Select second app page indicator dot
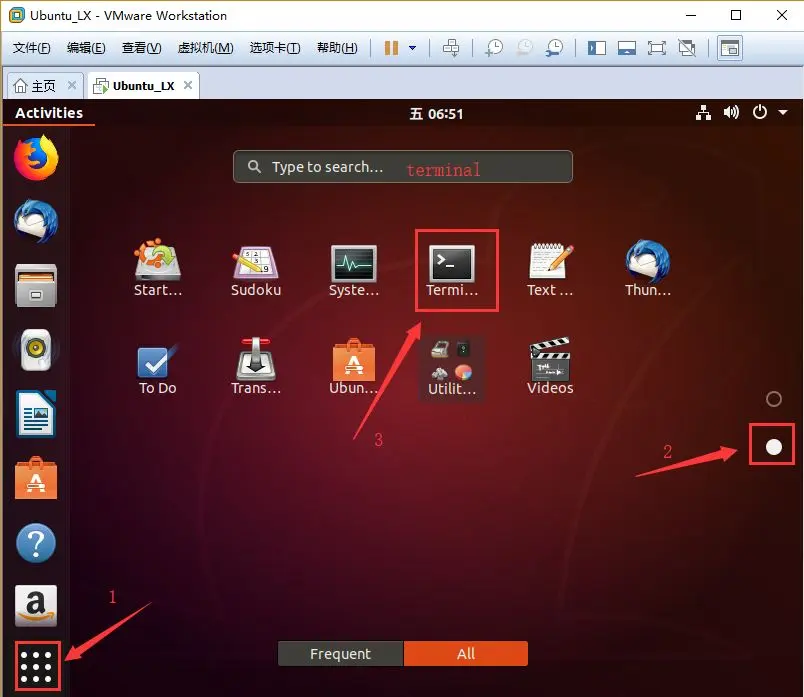Viewport: 804px width, 697px height. (773, 447)
